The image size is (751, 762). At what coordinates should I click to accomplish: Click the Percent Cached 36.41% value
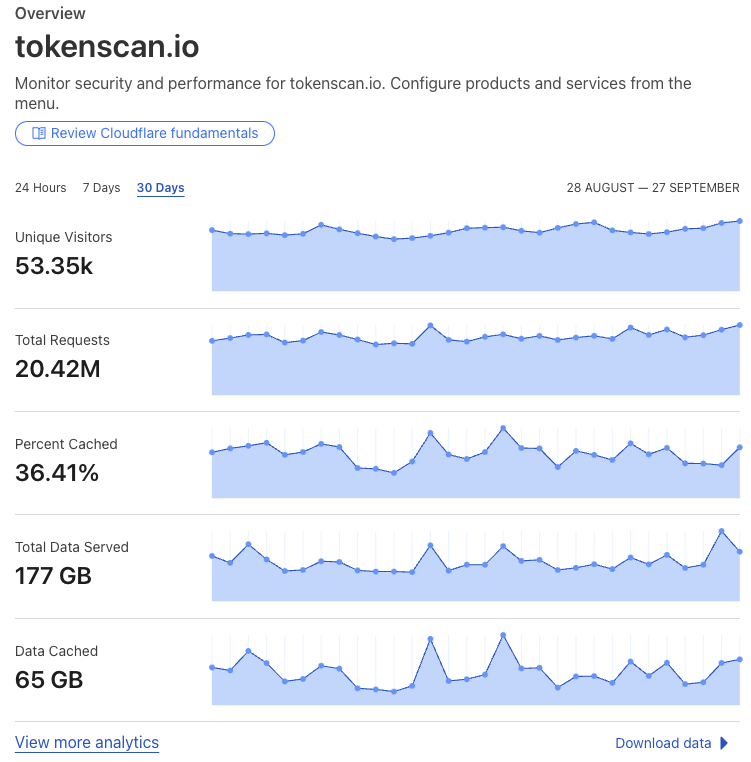coord(57,473)
